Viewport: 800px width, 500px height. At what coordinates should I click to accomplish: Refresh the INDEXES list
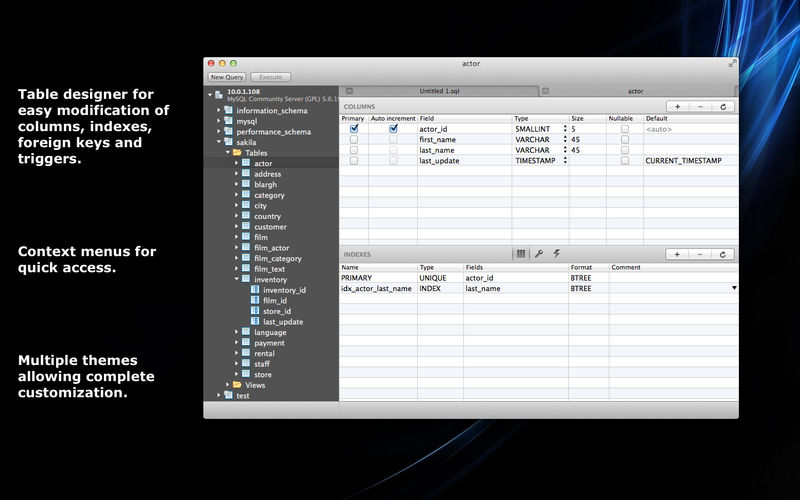tap(722, 254)
